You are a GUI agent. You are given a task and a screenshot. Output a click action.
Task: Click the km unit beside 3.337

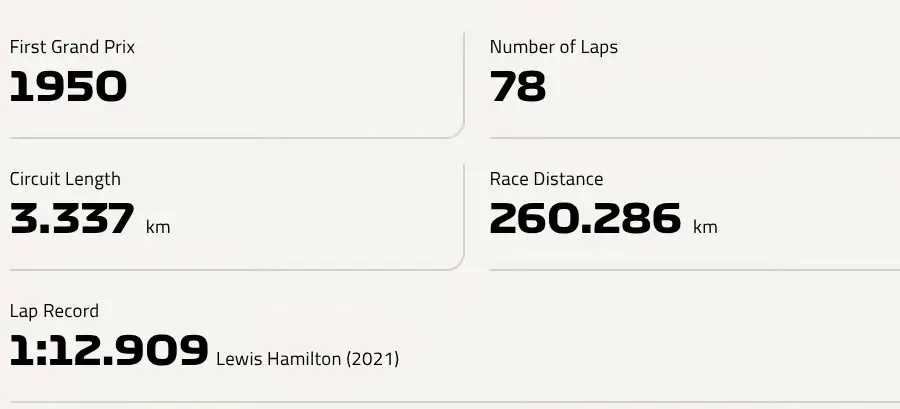(x=158, y=227)
